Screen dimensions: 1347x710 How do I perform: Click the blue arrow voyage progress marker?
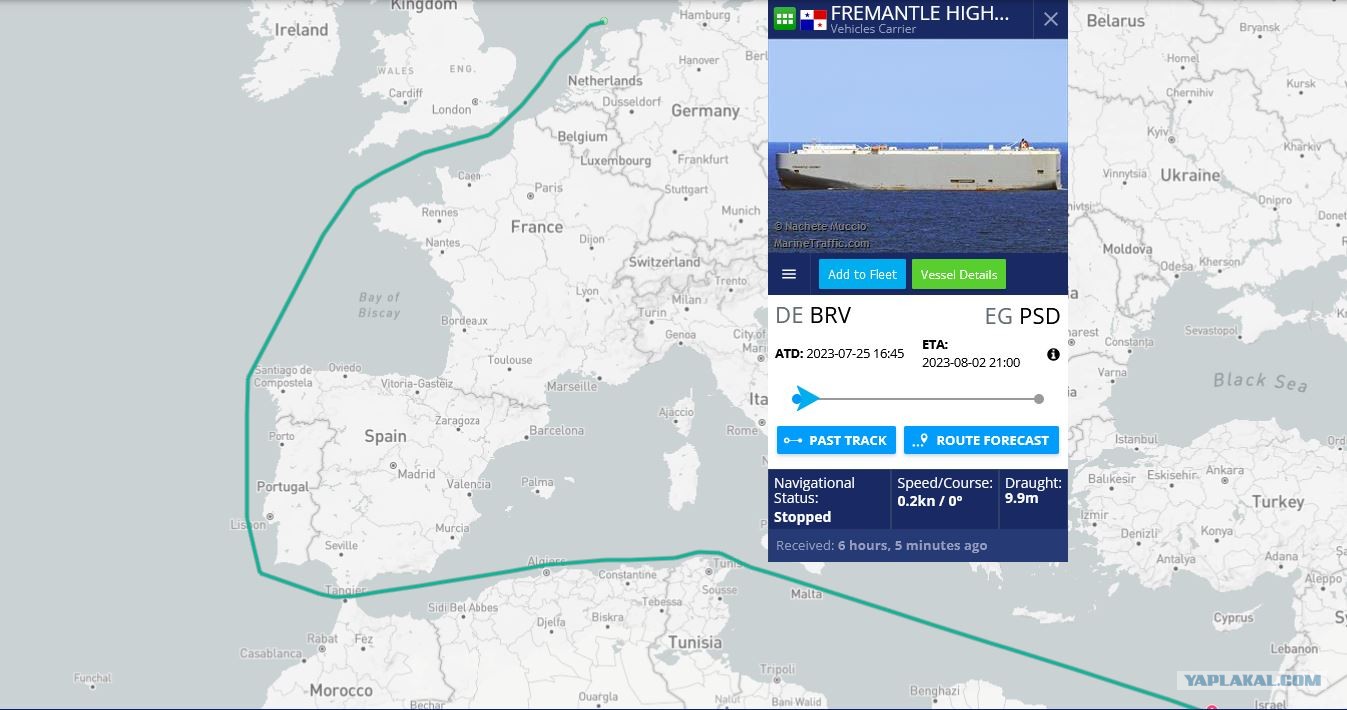[805, 399]
